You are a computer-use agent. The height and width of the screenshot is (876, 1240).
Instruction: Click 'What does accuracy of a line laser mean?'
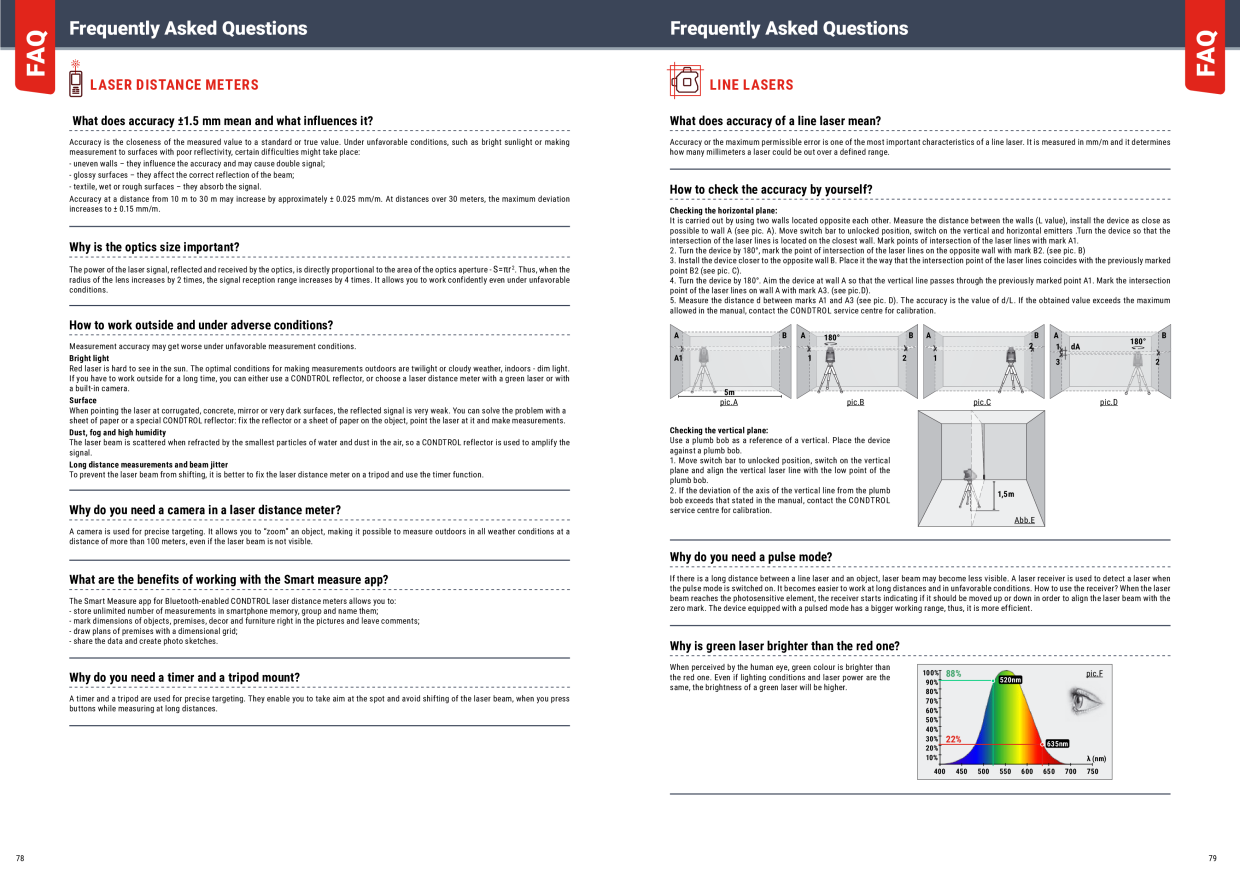pyautogui.click(x=775, y=121)
